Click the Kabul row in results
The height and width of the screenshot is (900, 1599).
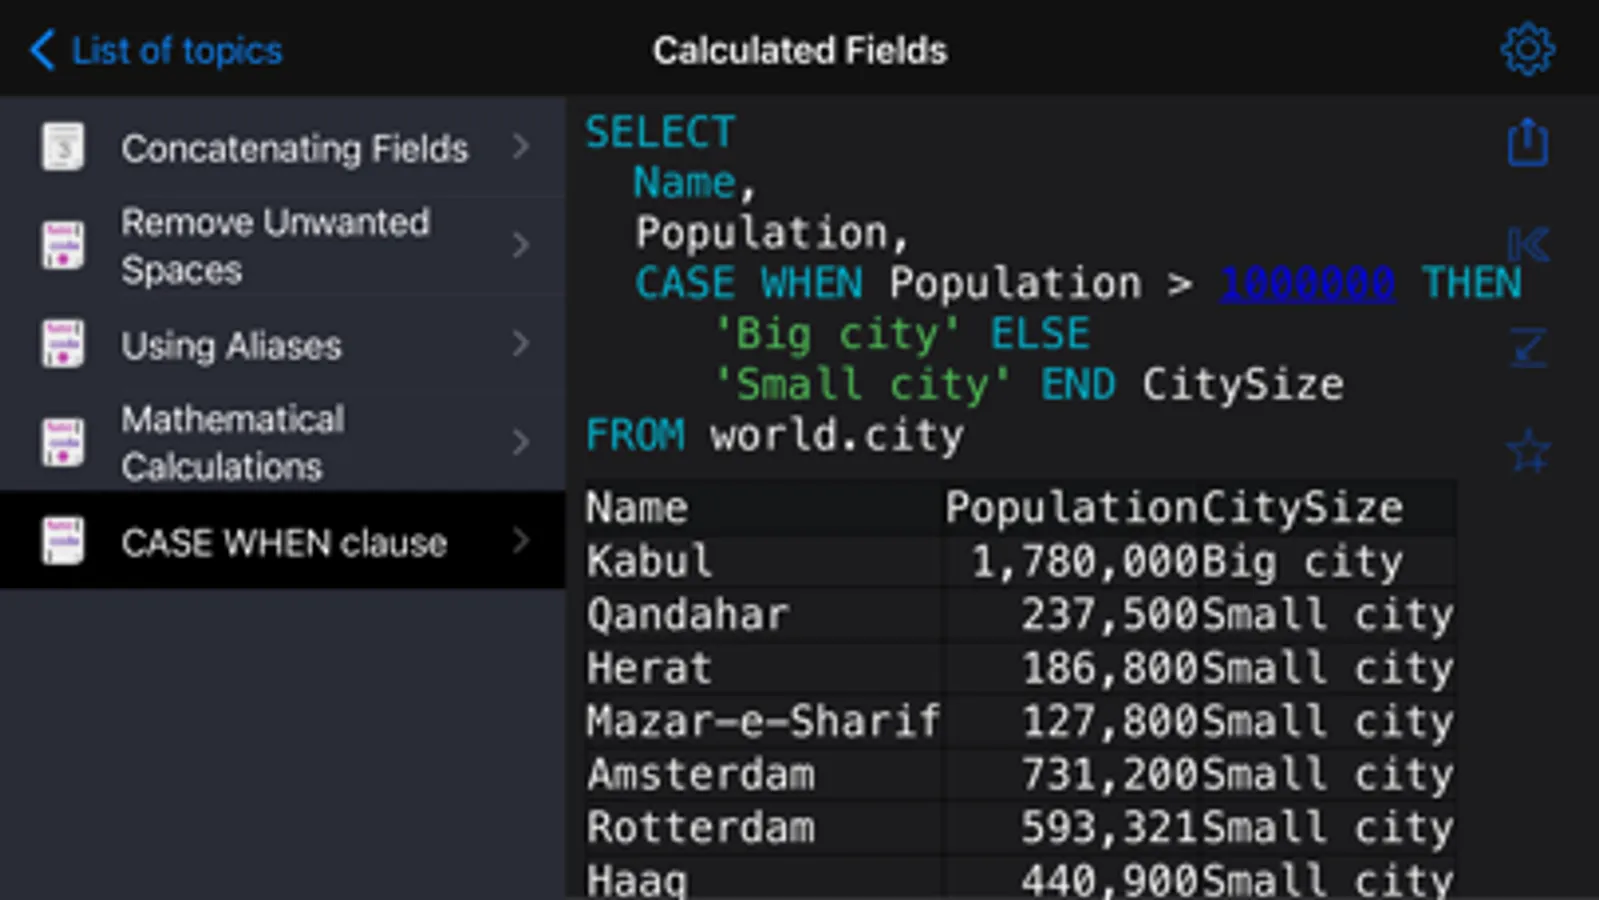(x=649, y=561)
